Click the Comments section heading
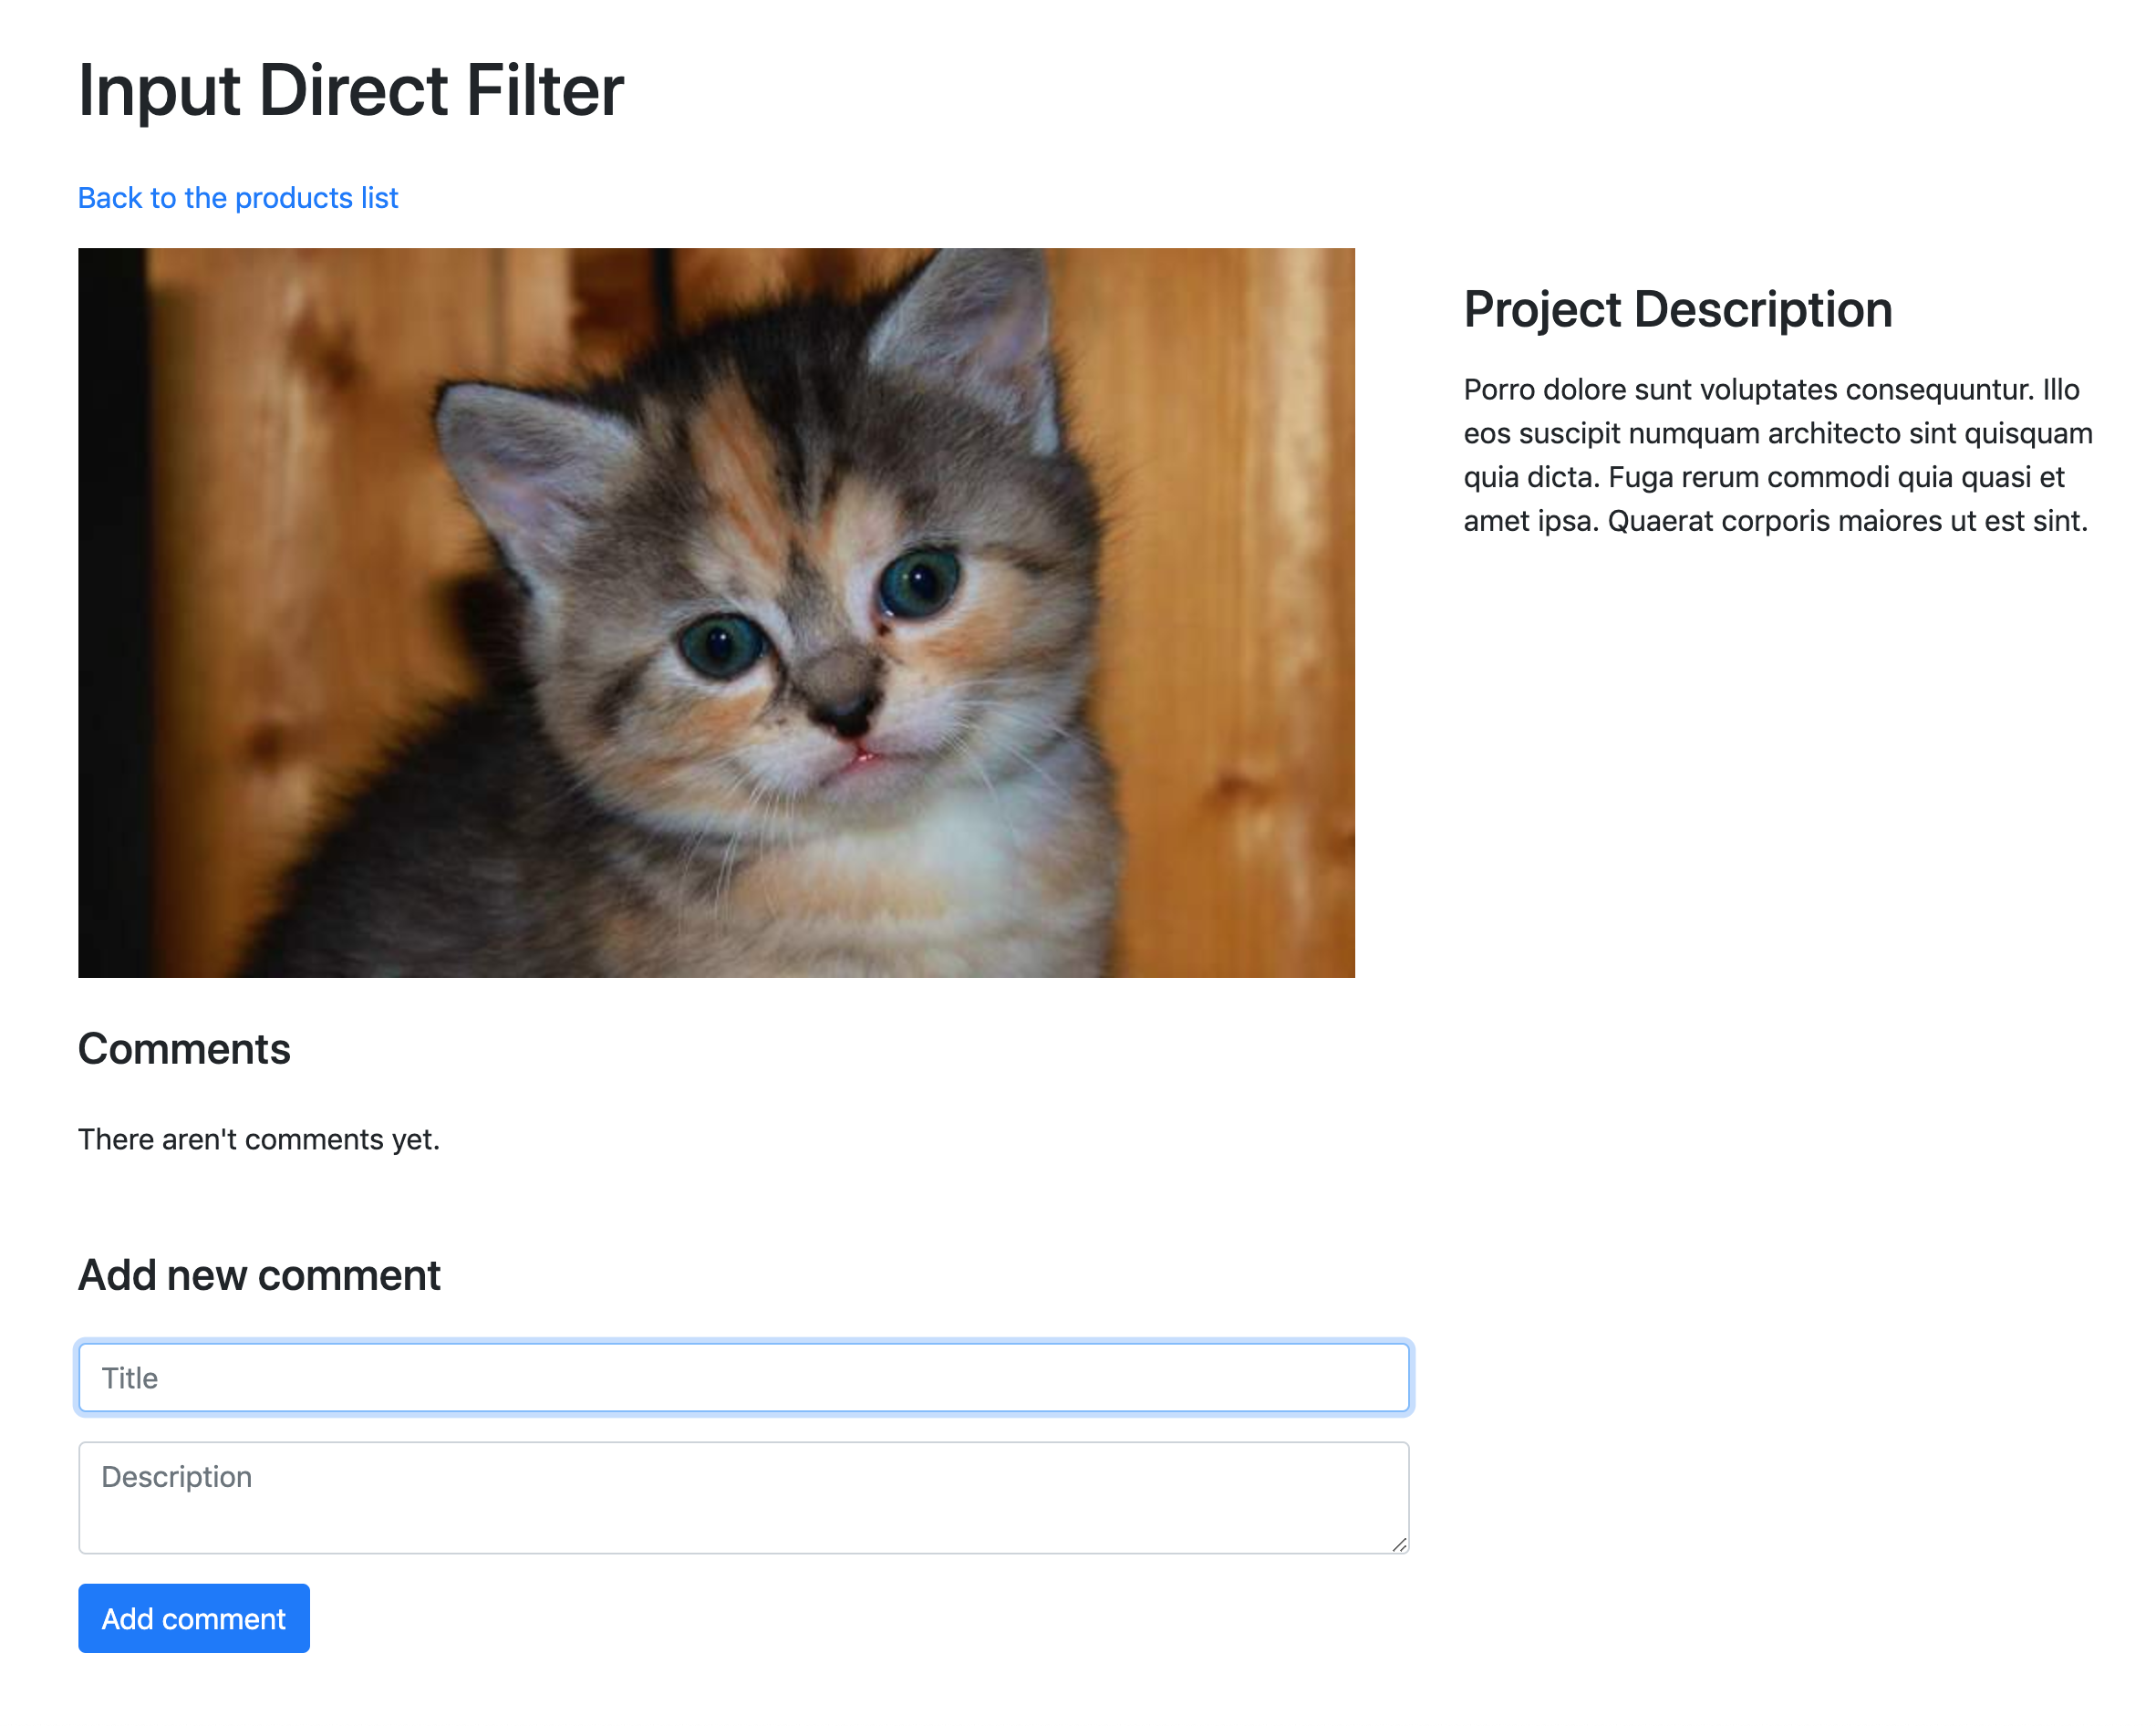 click(184, 1049)
